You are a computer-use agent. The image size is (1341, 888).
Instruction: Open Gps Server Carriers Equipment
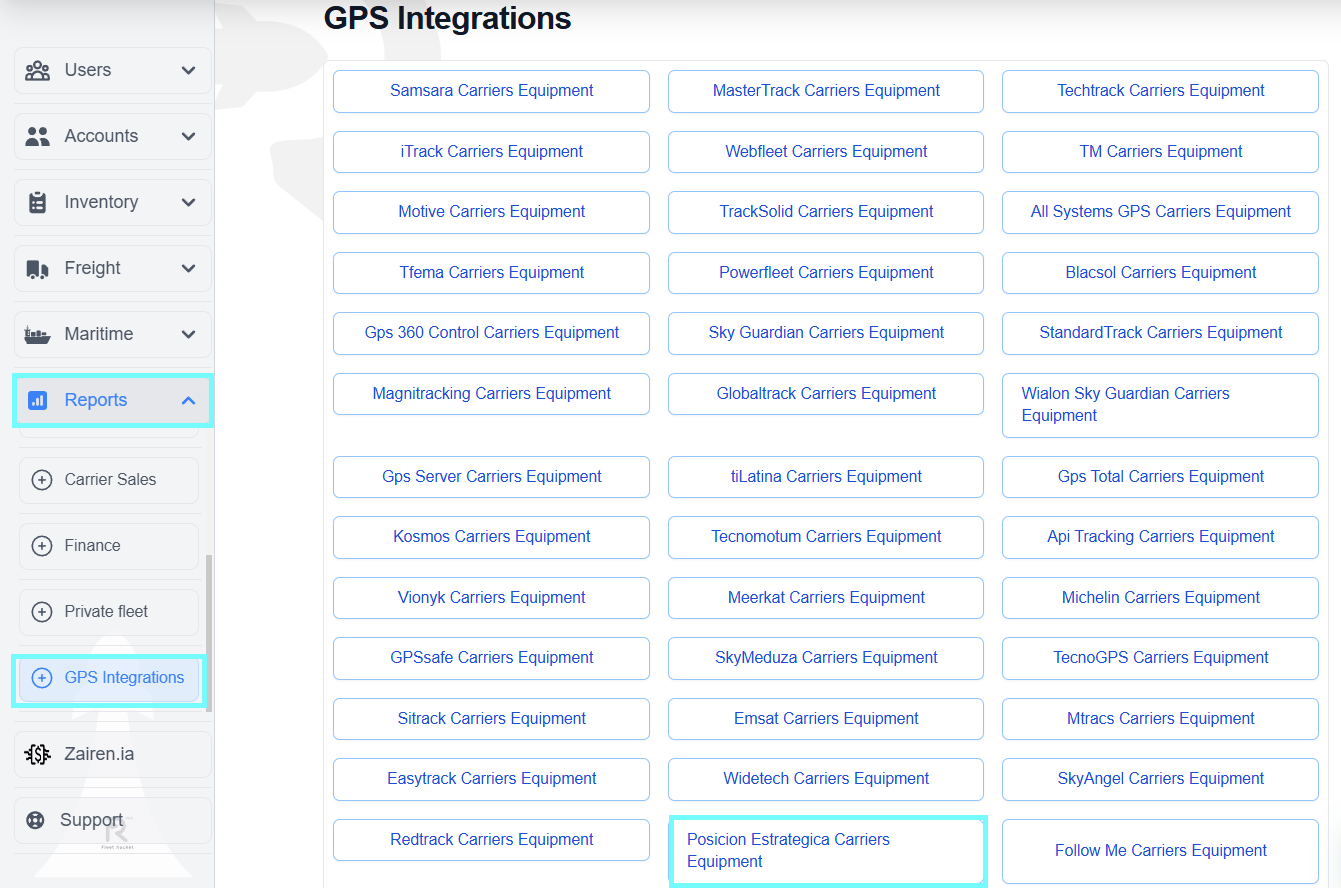(491, 477)
